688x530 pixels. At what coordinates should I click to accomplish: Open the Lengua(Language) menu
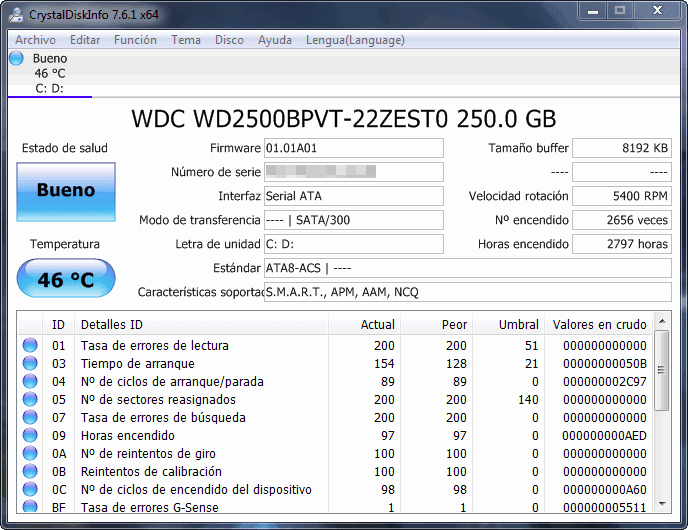(355, 40)
